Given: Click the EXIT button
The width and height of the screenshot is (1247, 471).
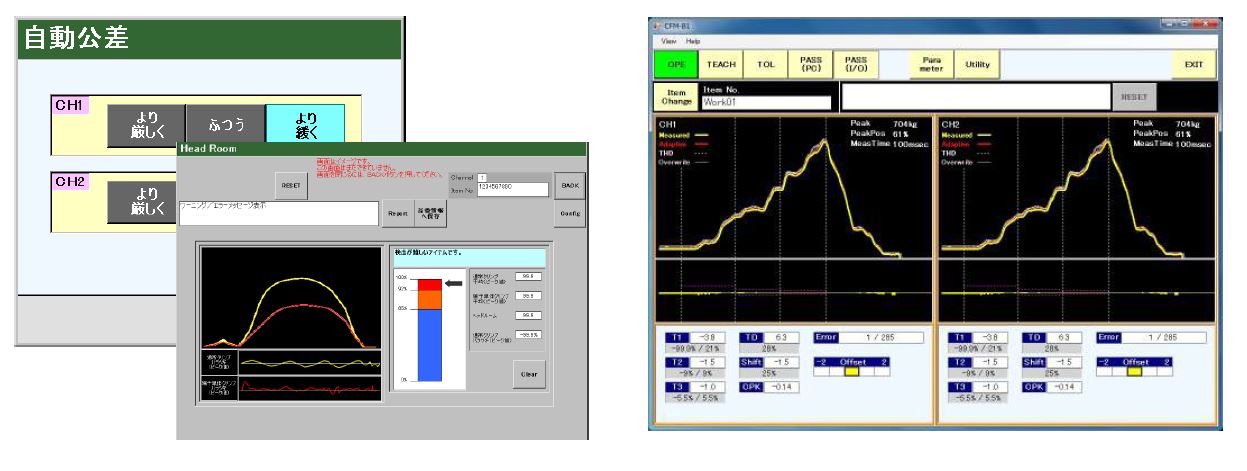Looking at the screenshot, I should (x=1194, y=65).
